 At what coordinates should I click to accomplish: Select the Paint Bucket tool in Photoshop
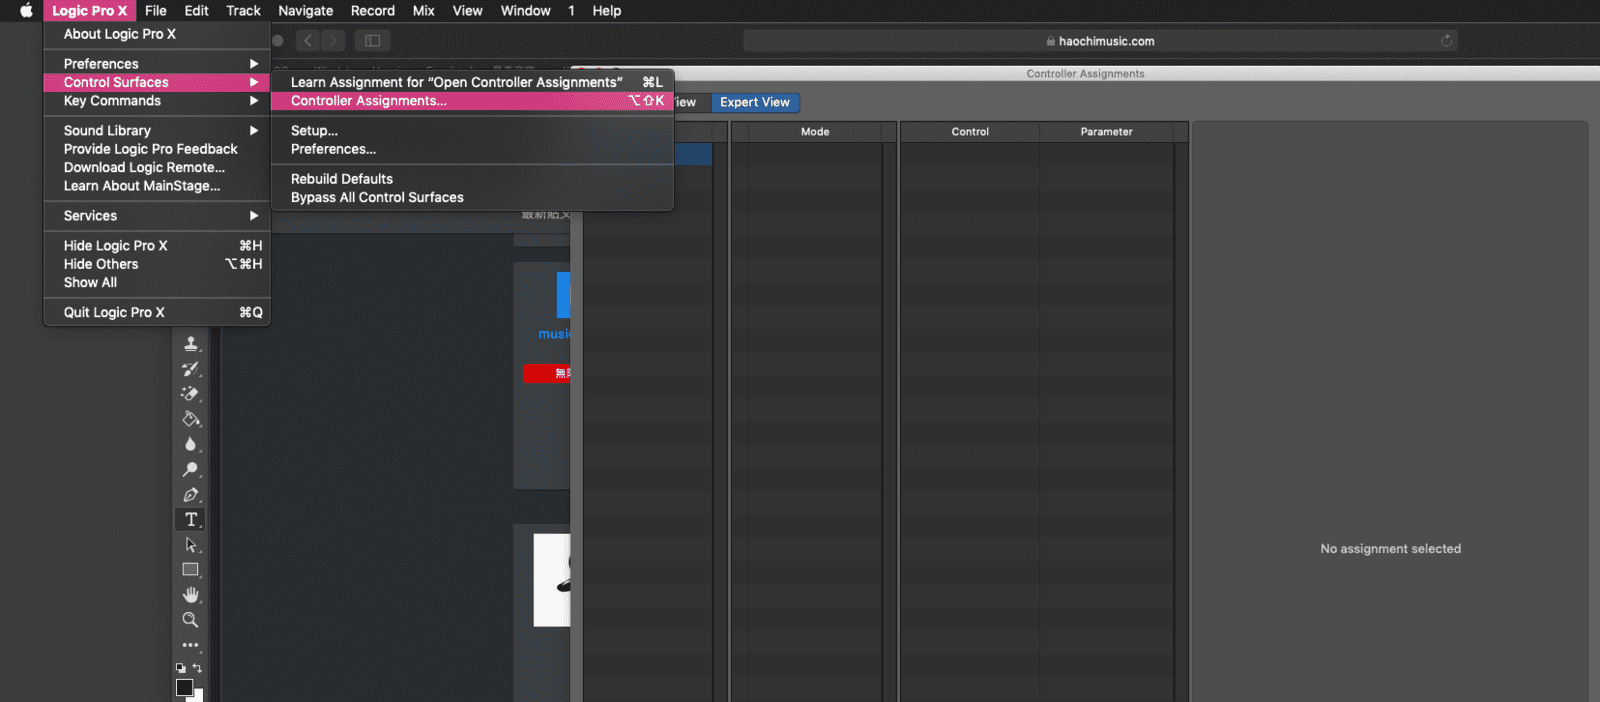(x=191, y=419)
